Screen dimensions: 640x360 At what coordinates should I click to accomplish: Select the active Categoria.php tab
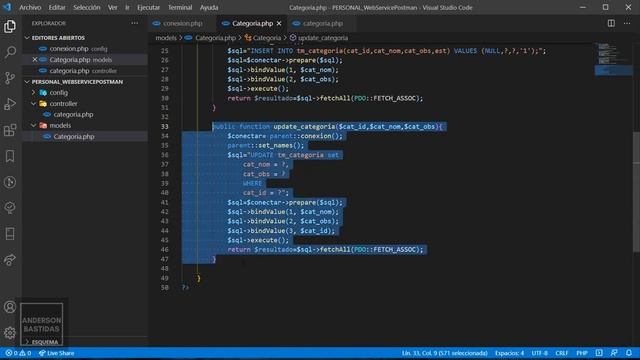pyautogui.click(x=252, y=24)
